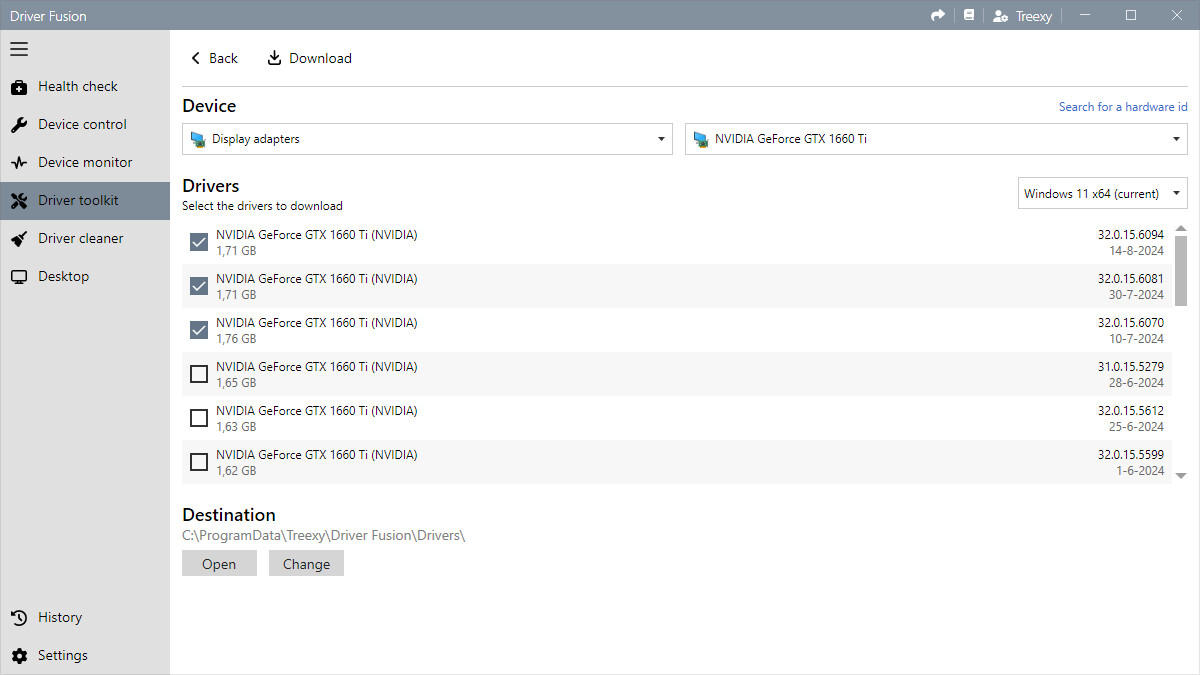This screenshot has height=675, width=1200.
Task: Click the manual book icon in title bar
Action: pos(968,15)
